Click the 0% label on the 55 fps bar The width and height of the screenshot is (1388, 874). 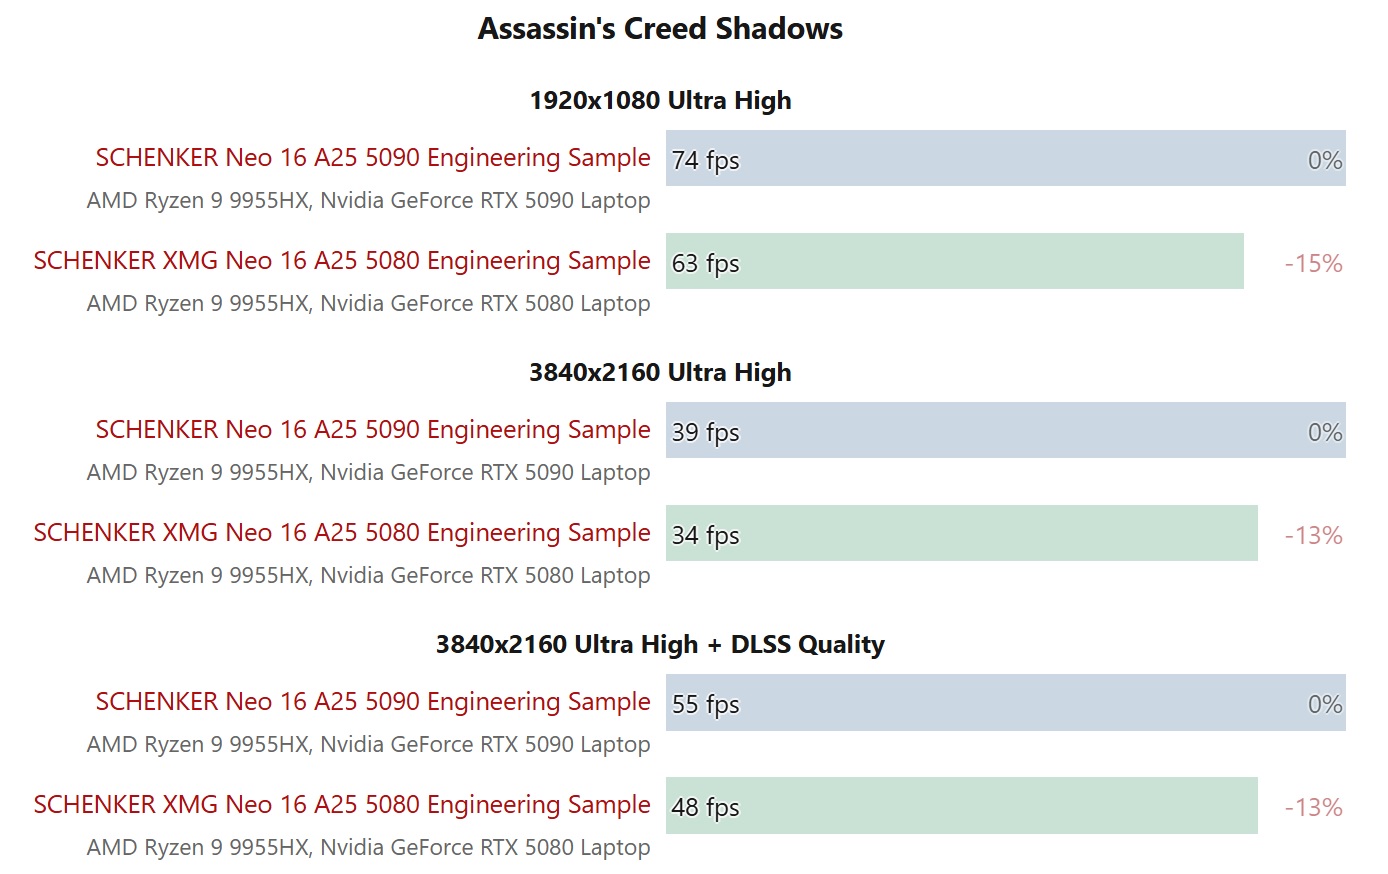[x=1324, y=705]
